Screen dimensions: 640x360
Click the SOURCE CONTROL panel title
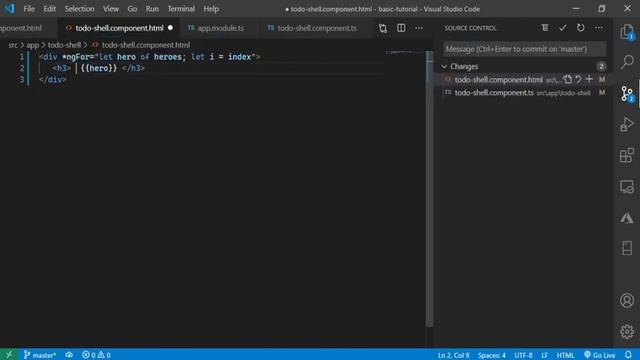click(x=470, y=28)
